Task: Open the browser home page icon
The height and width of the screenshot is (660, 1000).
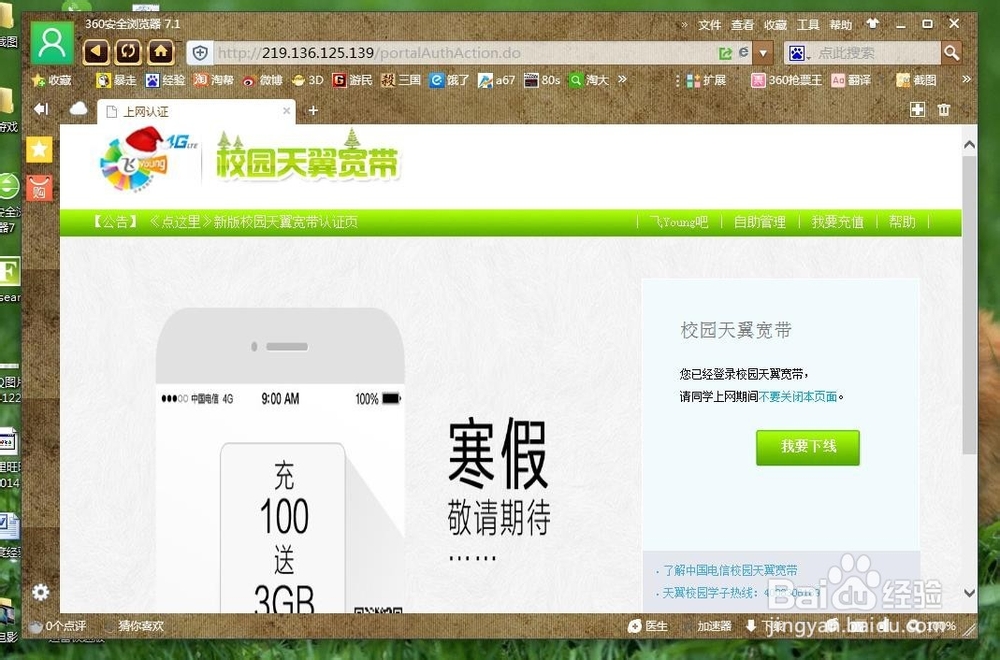Action: pos(161,52)
